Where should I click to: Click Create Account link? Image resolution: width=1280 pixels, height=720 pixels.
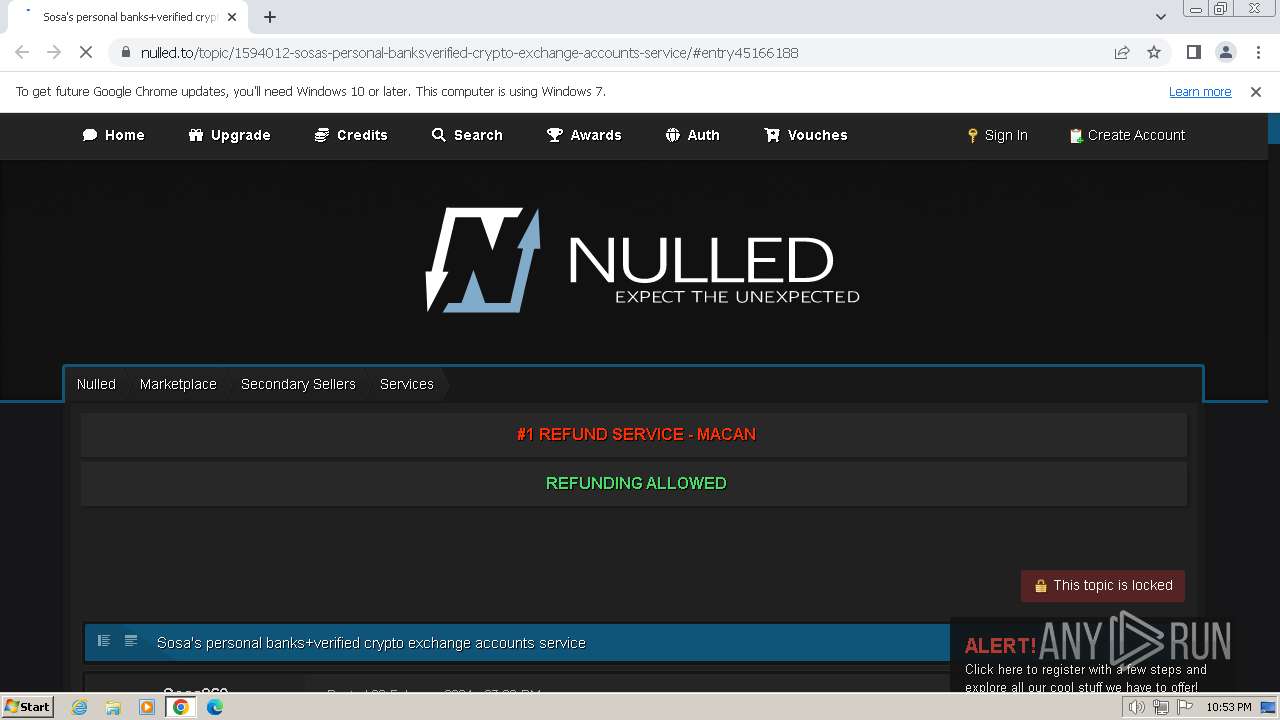click(1127, 135)
